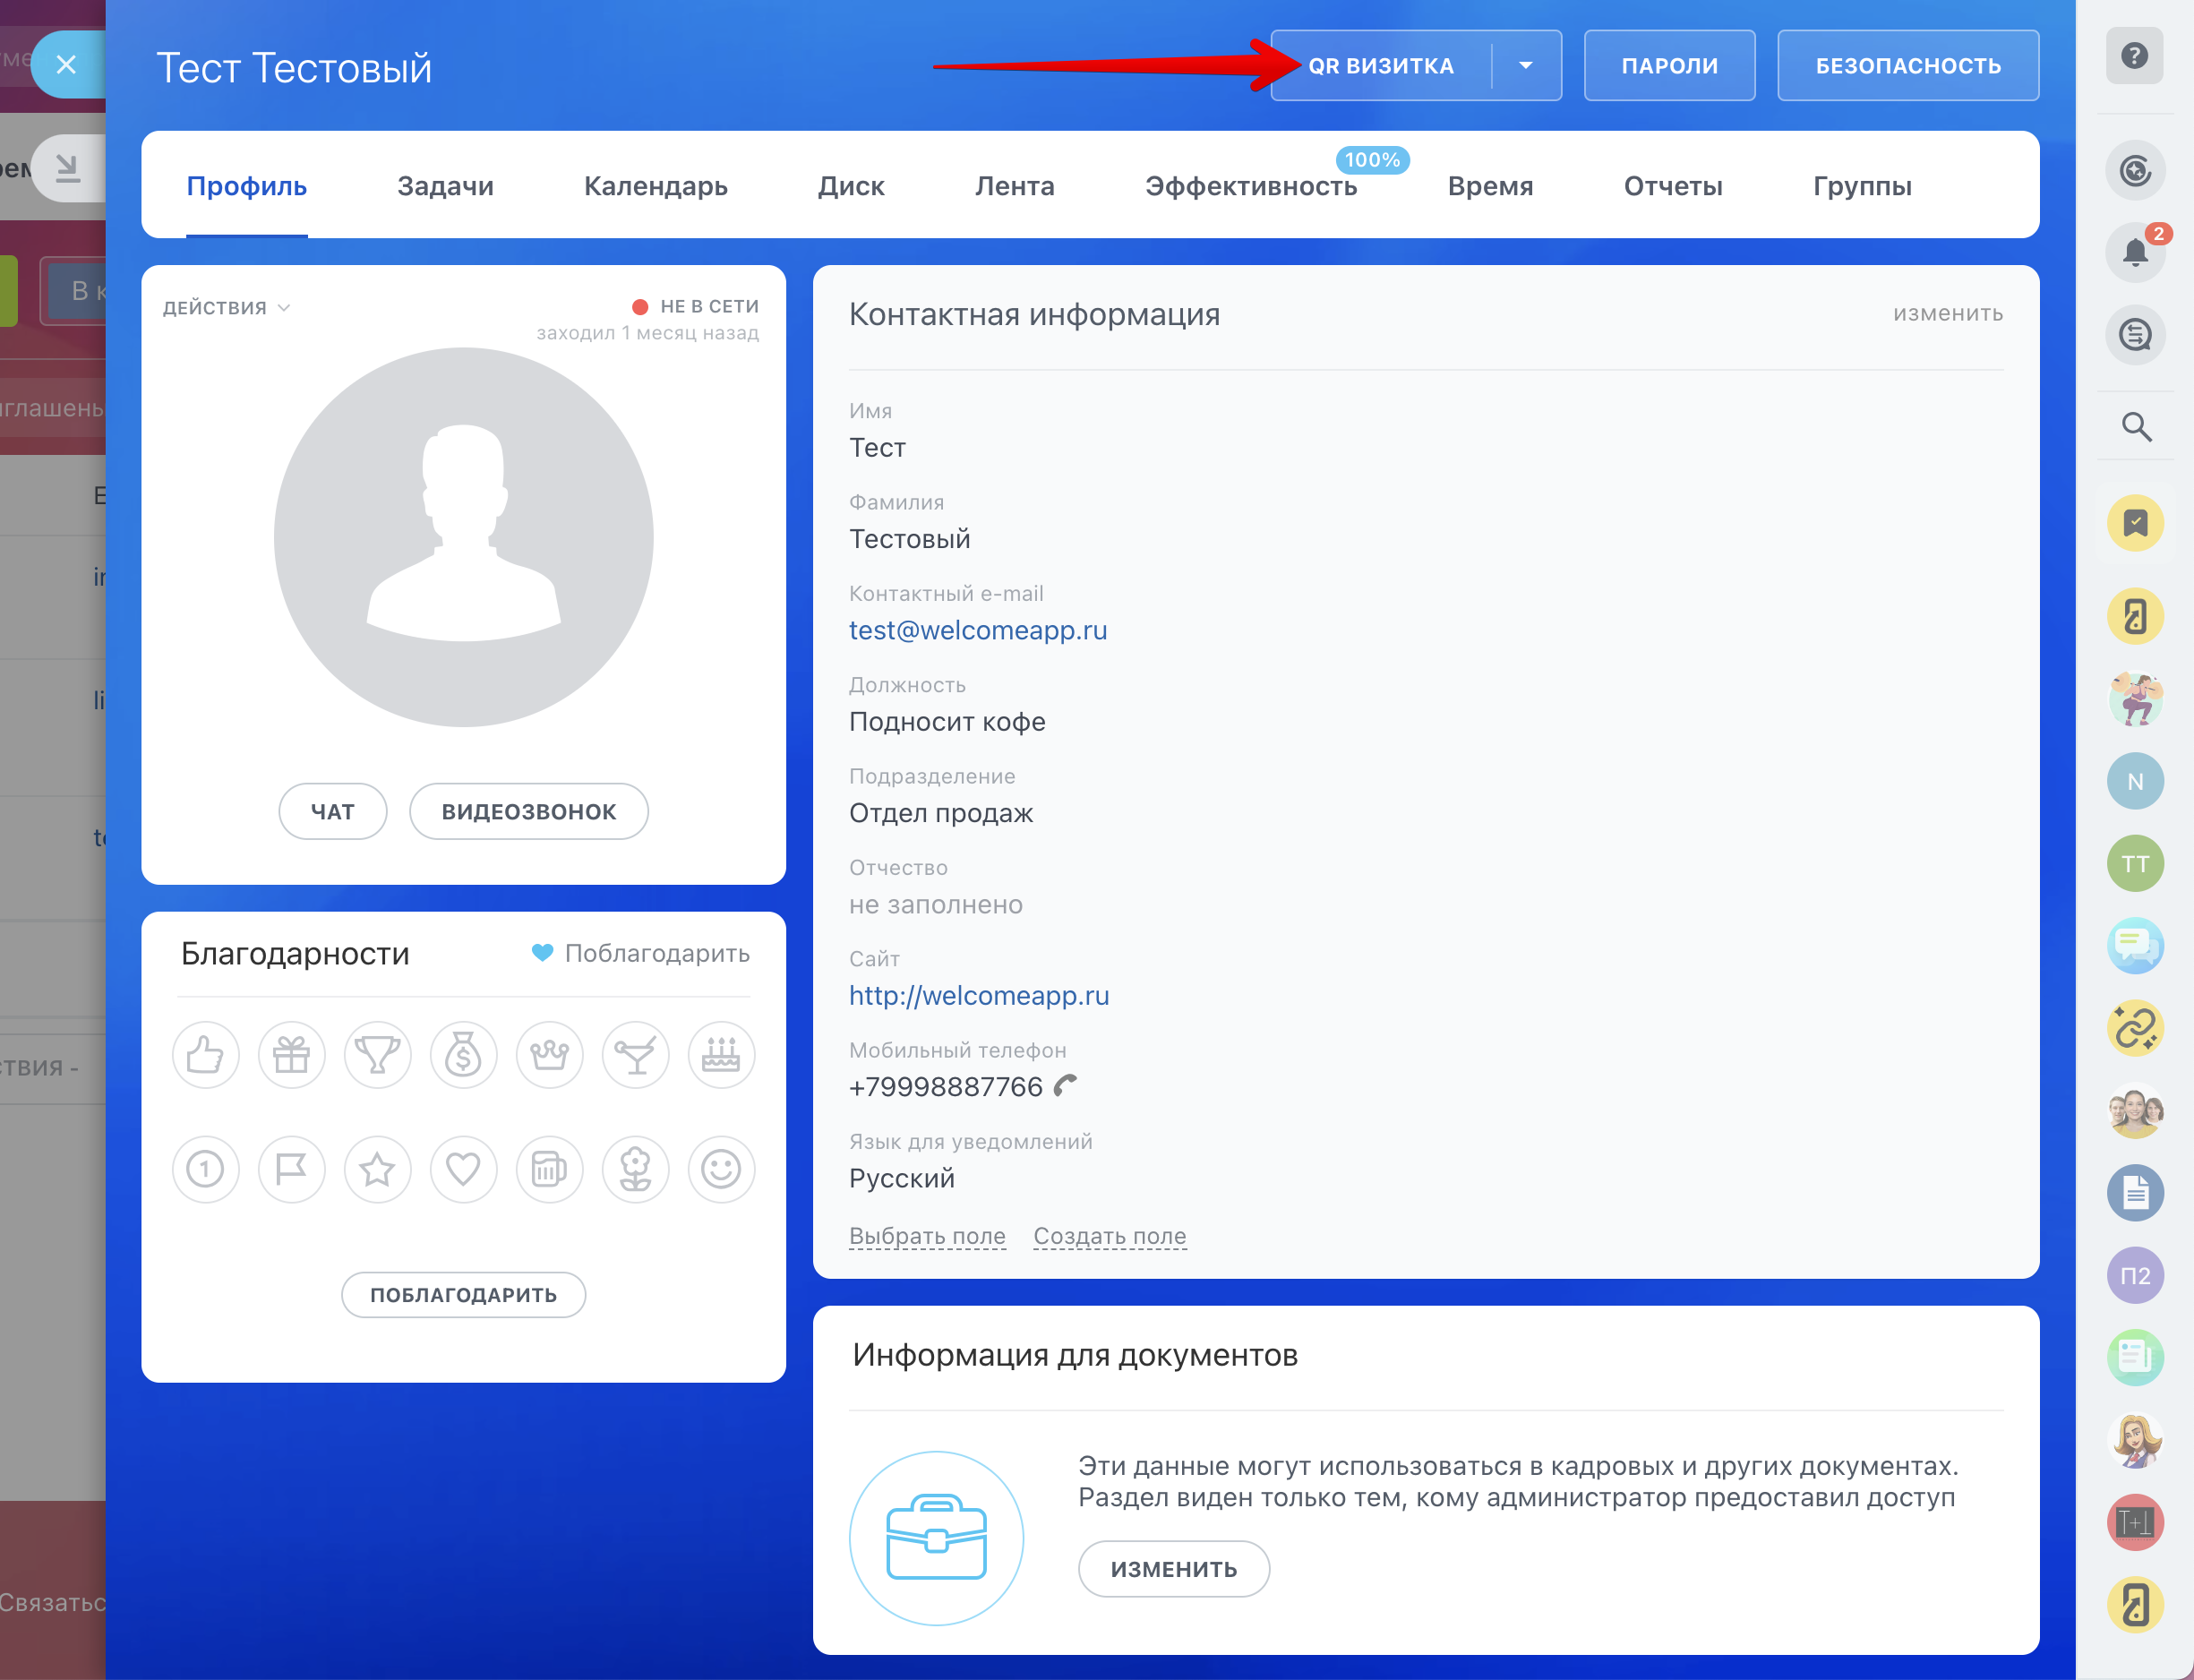Click the user avatar placeholder image

click(463, 537)
